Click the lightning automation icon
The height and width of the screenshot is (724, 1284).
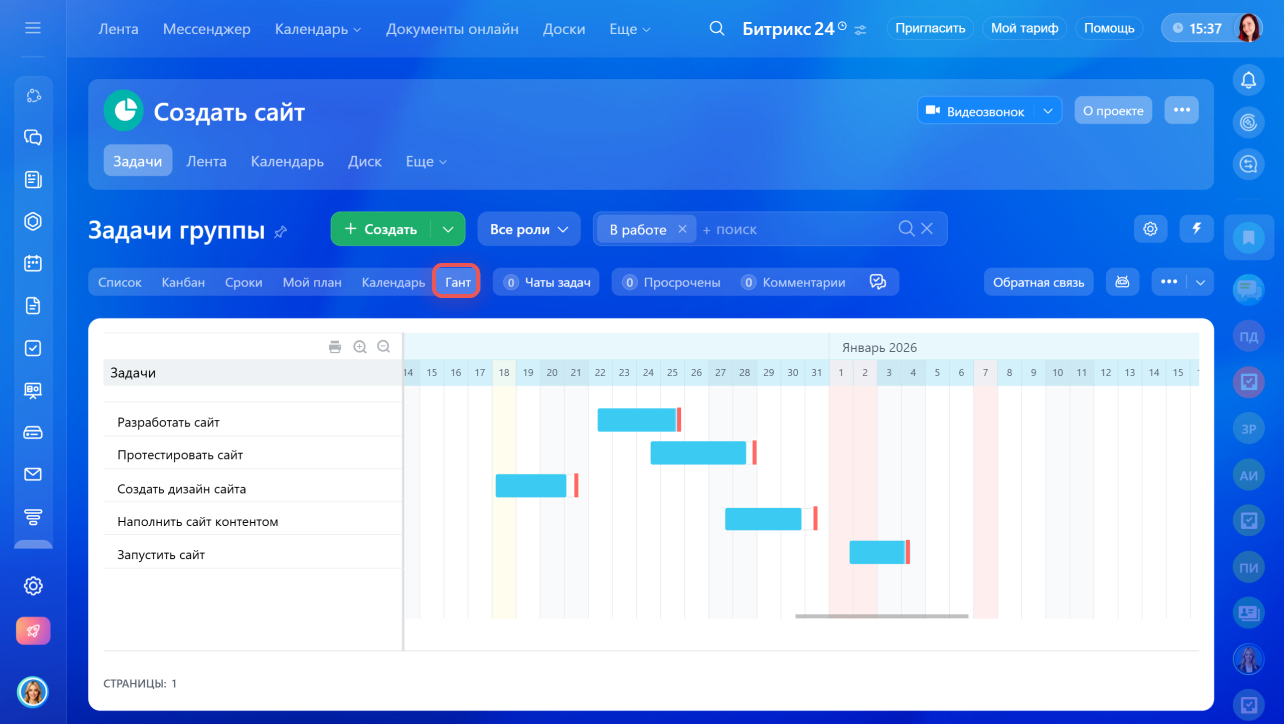[x=1196, y=229]
